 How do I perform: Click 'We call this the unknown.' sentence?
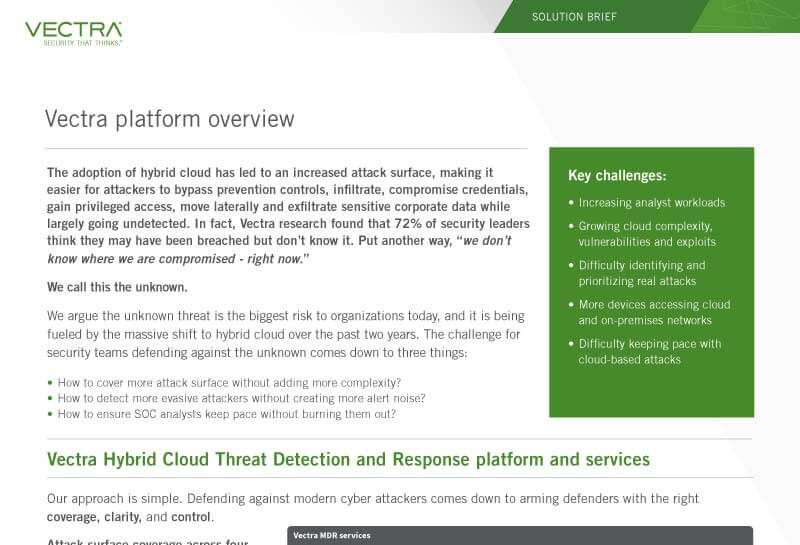[117, 287]
